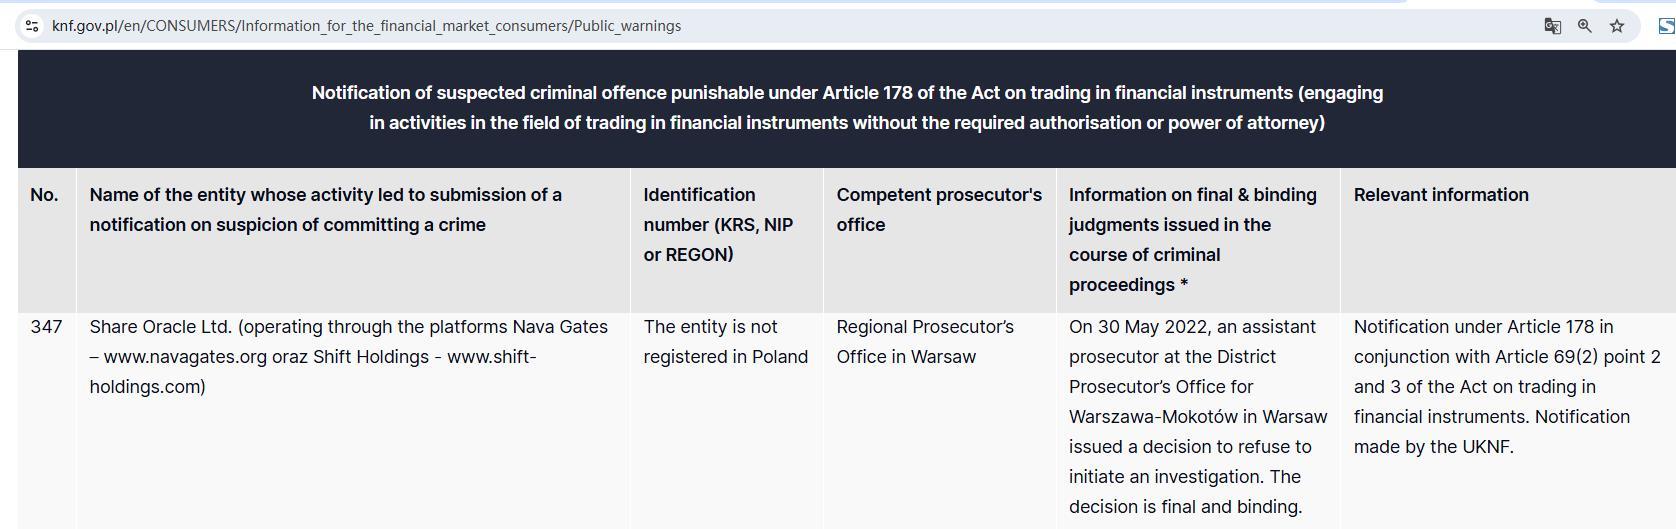Click 'Competent prosecutor's office' column header
1676x529 pixels.
938,210
